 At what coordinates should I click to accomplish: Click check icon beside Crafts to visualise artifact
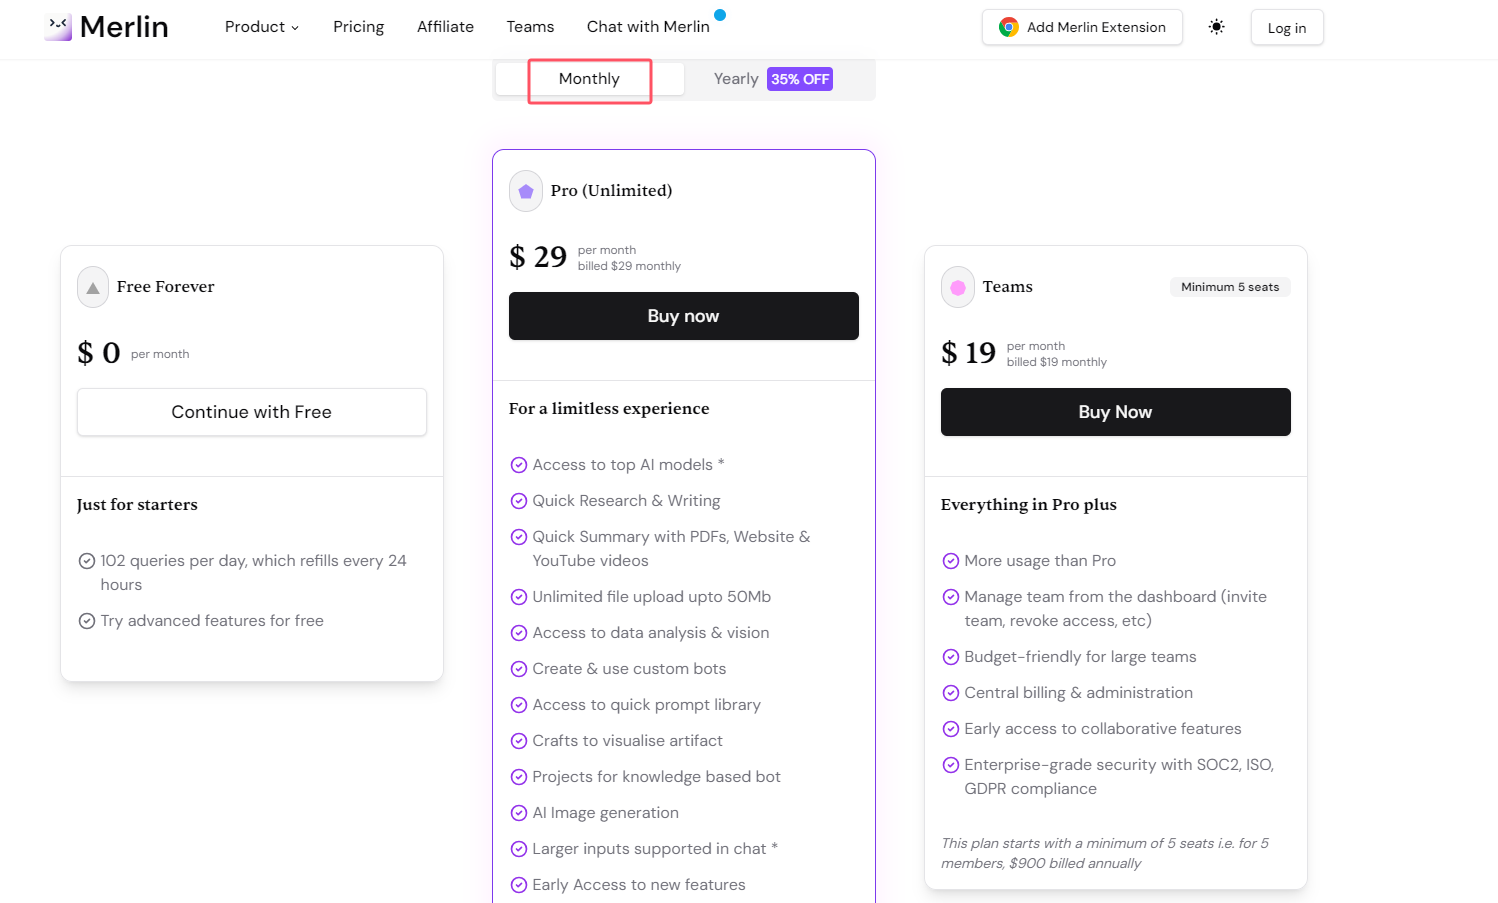[519, 741]
